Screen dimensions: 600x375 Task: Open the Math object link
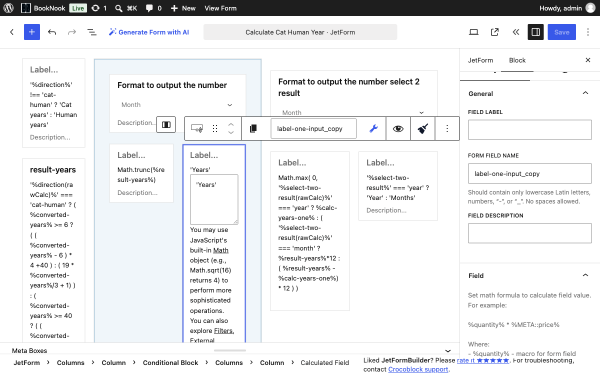pyautogui.click(x=221, y=250)
